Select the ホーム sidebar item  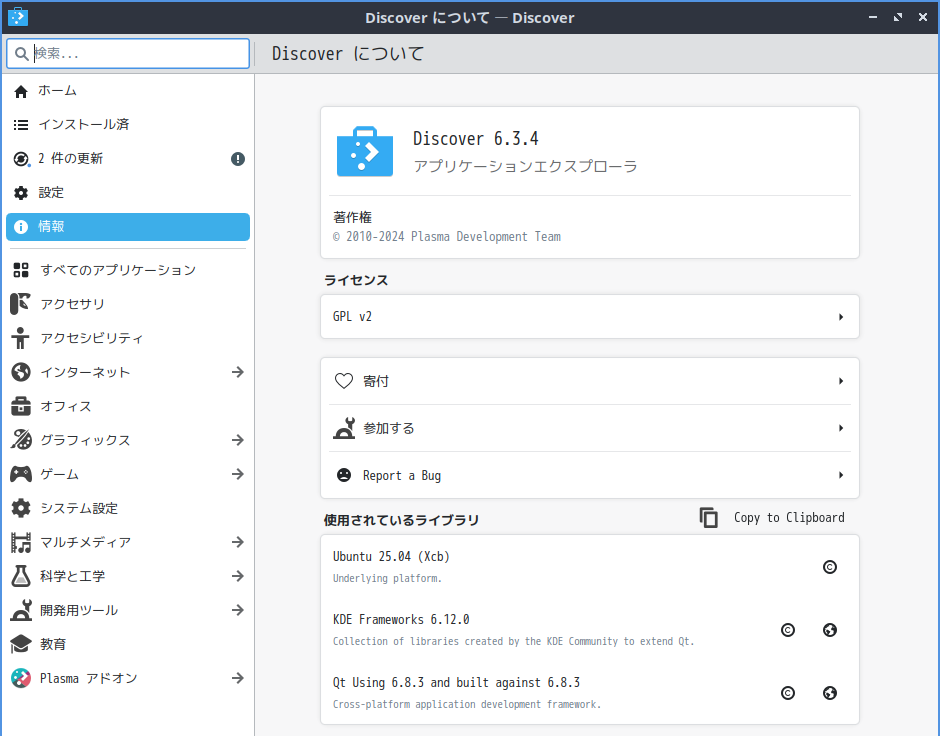coord(128,91)
